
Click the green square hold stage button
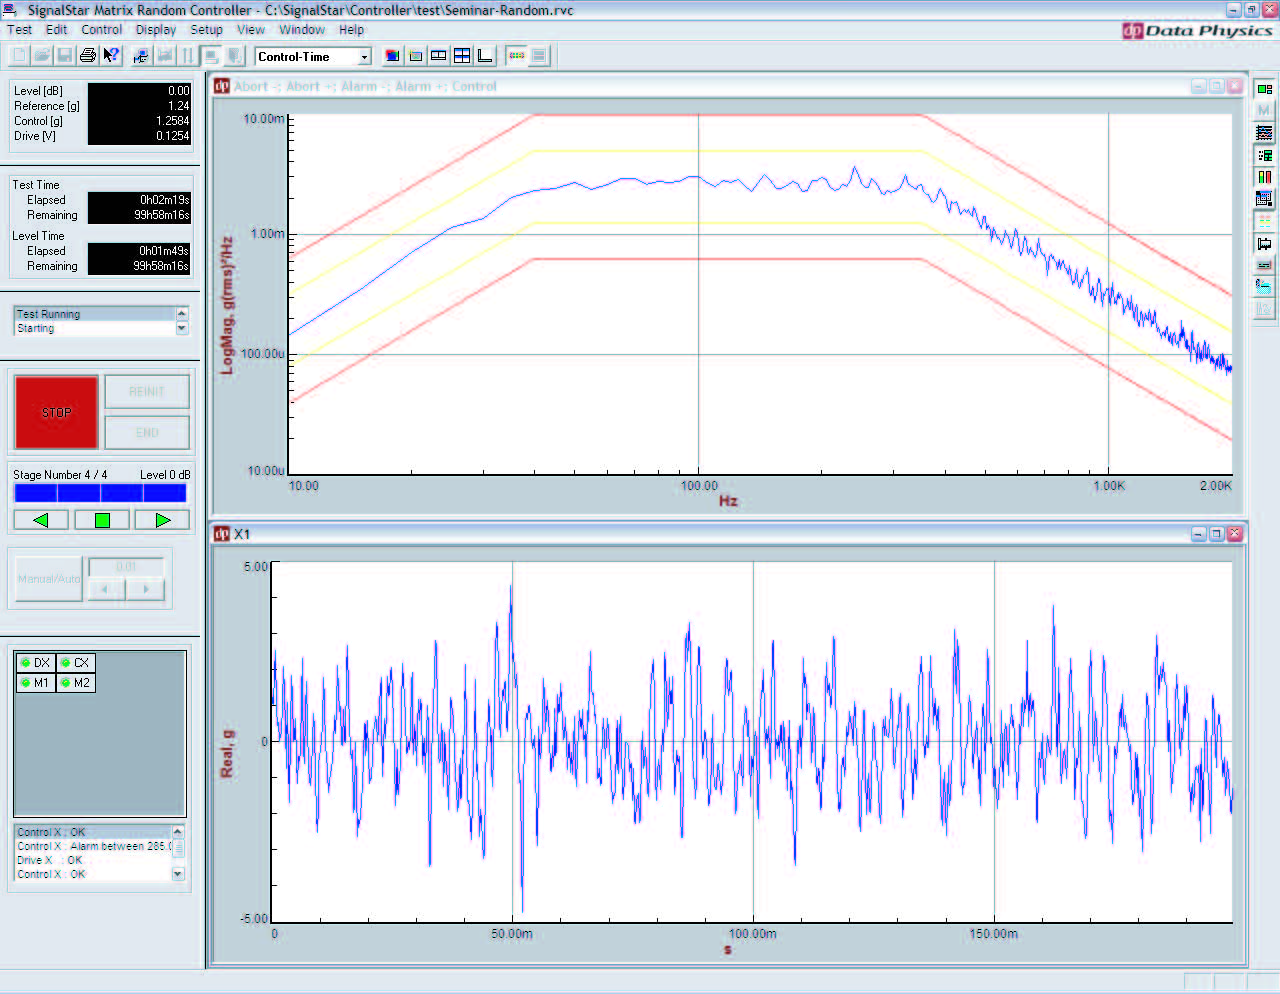(x=102, y=520)
